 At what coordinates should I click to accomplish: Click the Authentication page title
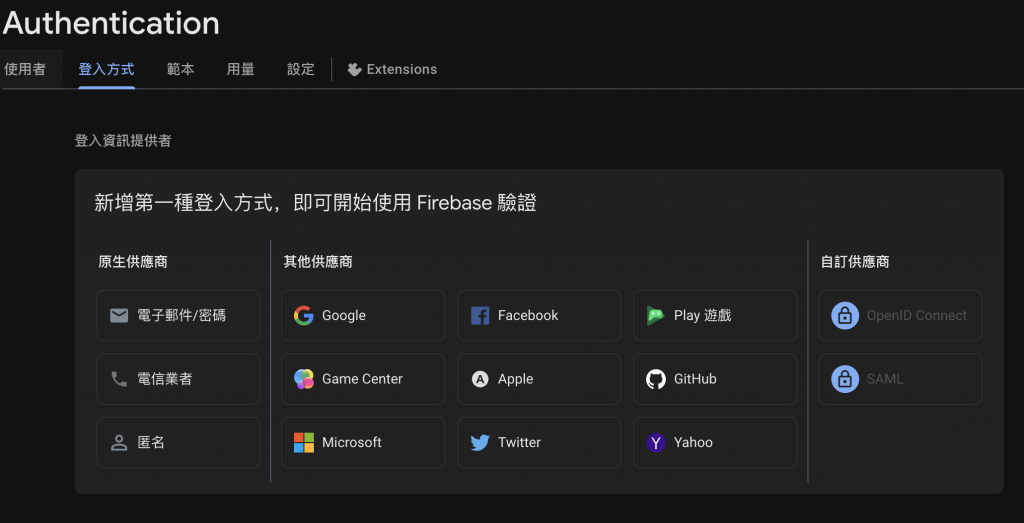(x=111, y=23)
